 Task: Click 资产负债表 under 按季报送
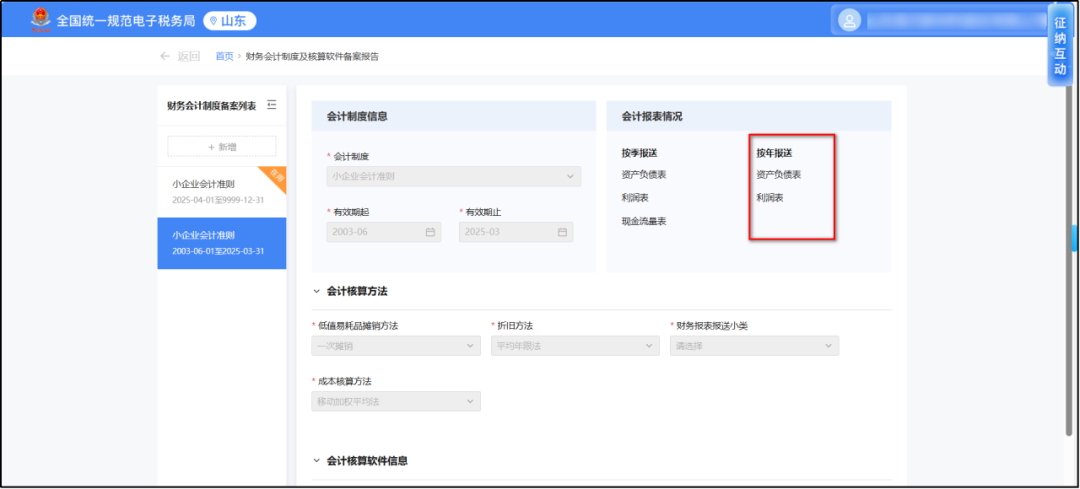tap(644, 175)
